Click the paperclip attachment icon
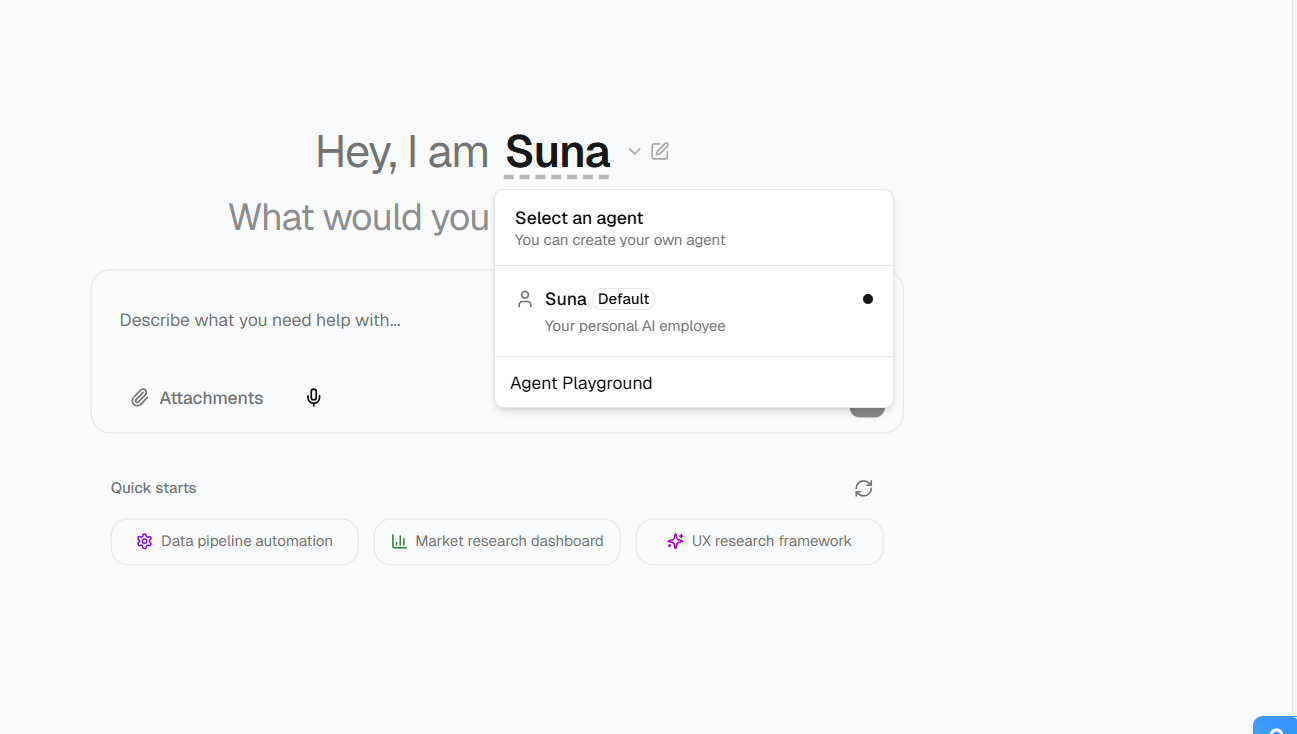This screenshot has width=1297, height=734. tap(140, 398)
